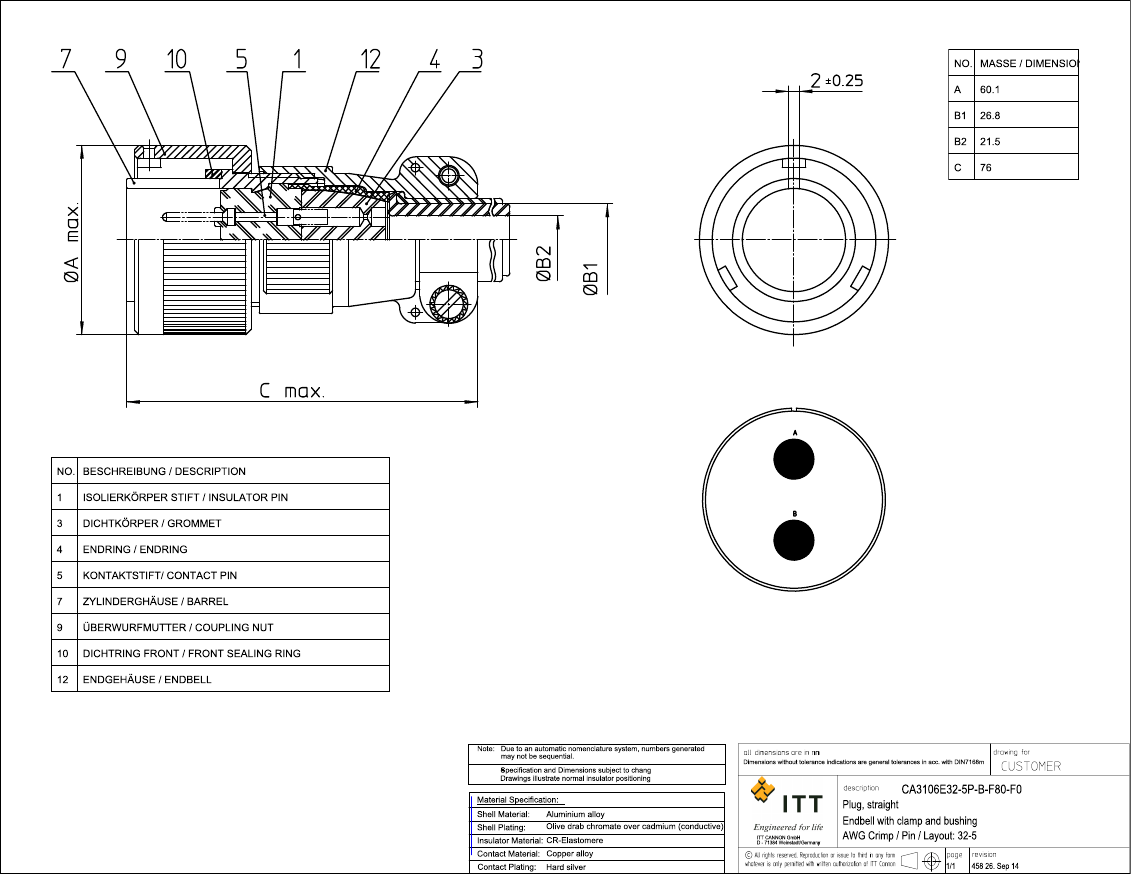Click the ØB2 dimension label
Screen dimensions: 1131x874
pyautogui.click(x=545, y=263)
